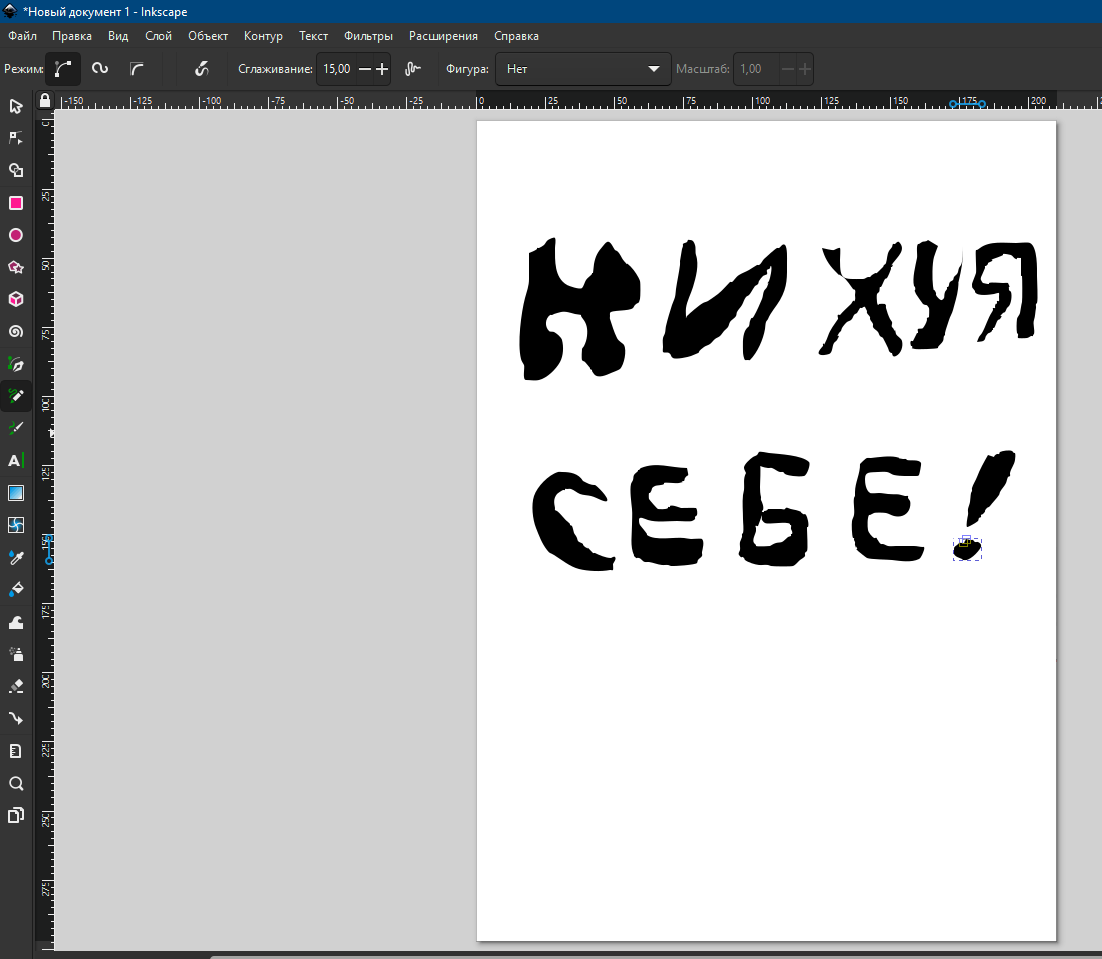This screenshot has width=1102, height=959.
Task: Select the Spiral tool
Action: [x=16, y=332]
